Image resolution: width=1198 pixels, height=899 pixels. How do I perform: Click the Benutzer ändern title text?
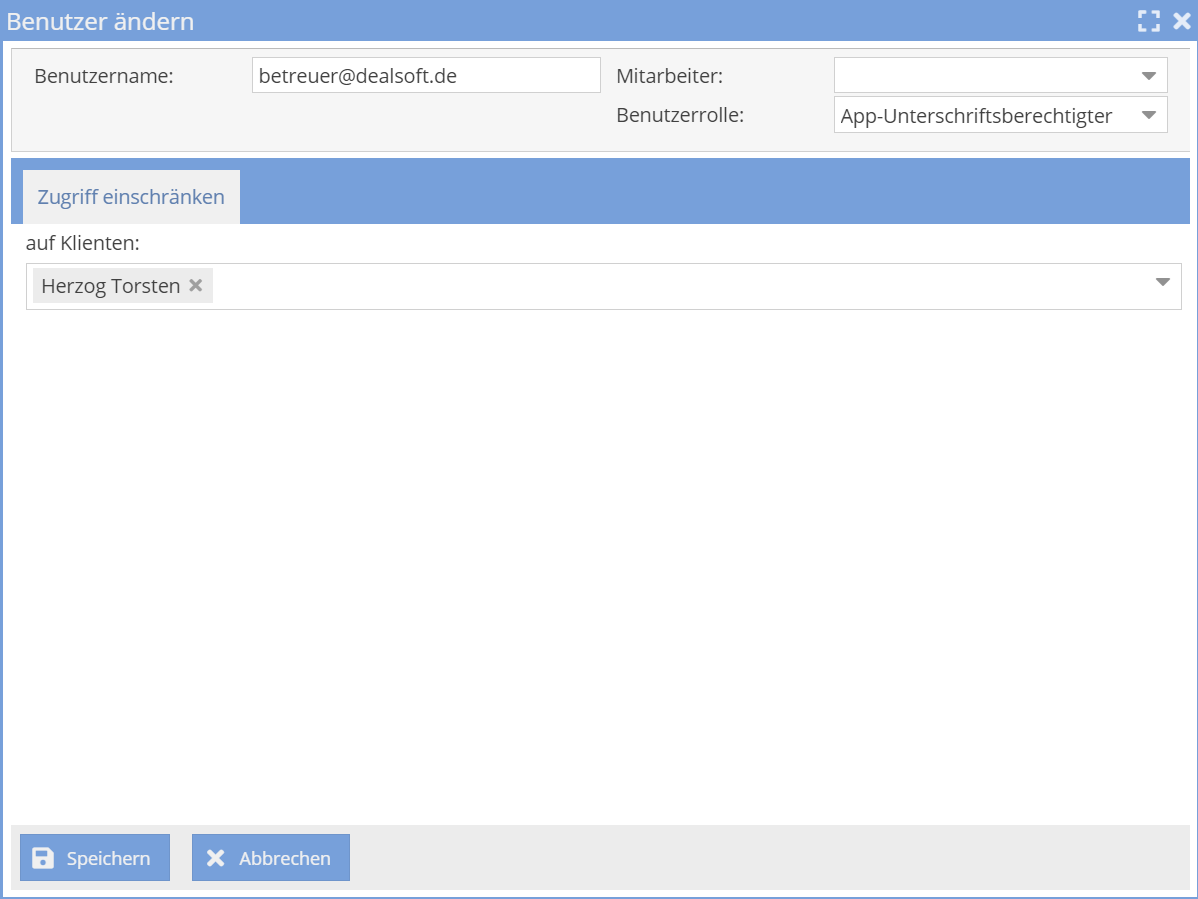101,21
